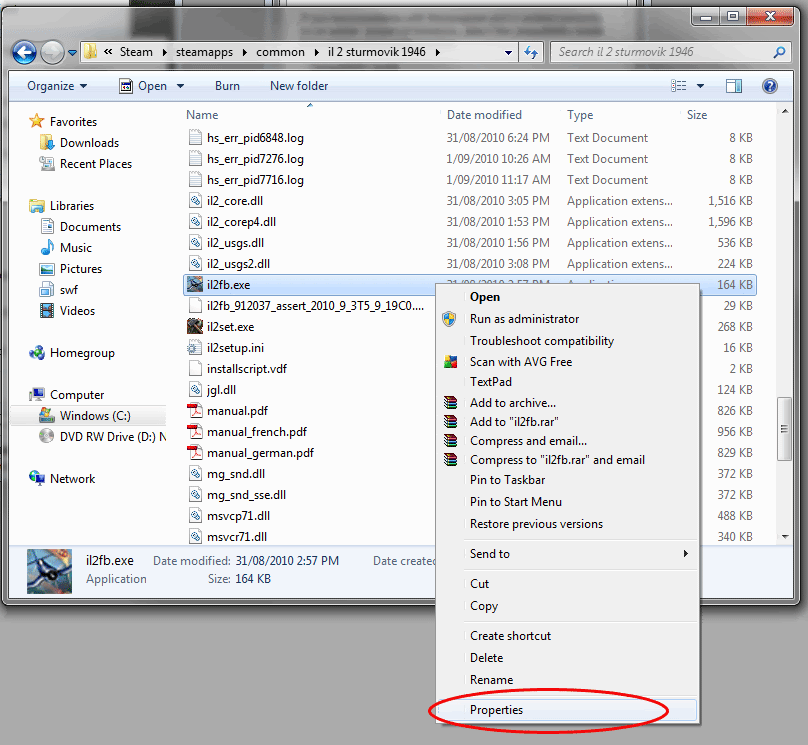The width and height of the screenshot is (808, 745).
Task: Select the file hs_err_pid6848.log
Action: (255, 138)
